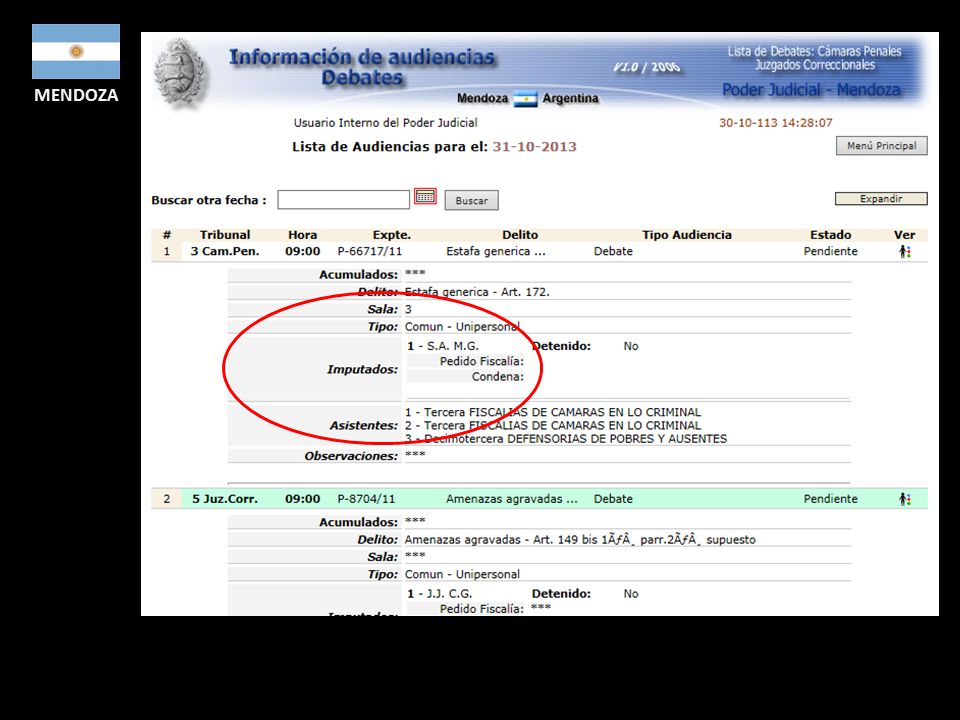Click the Buscar button

click(471, 200)
